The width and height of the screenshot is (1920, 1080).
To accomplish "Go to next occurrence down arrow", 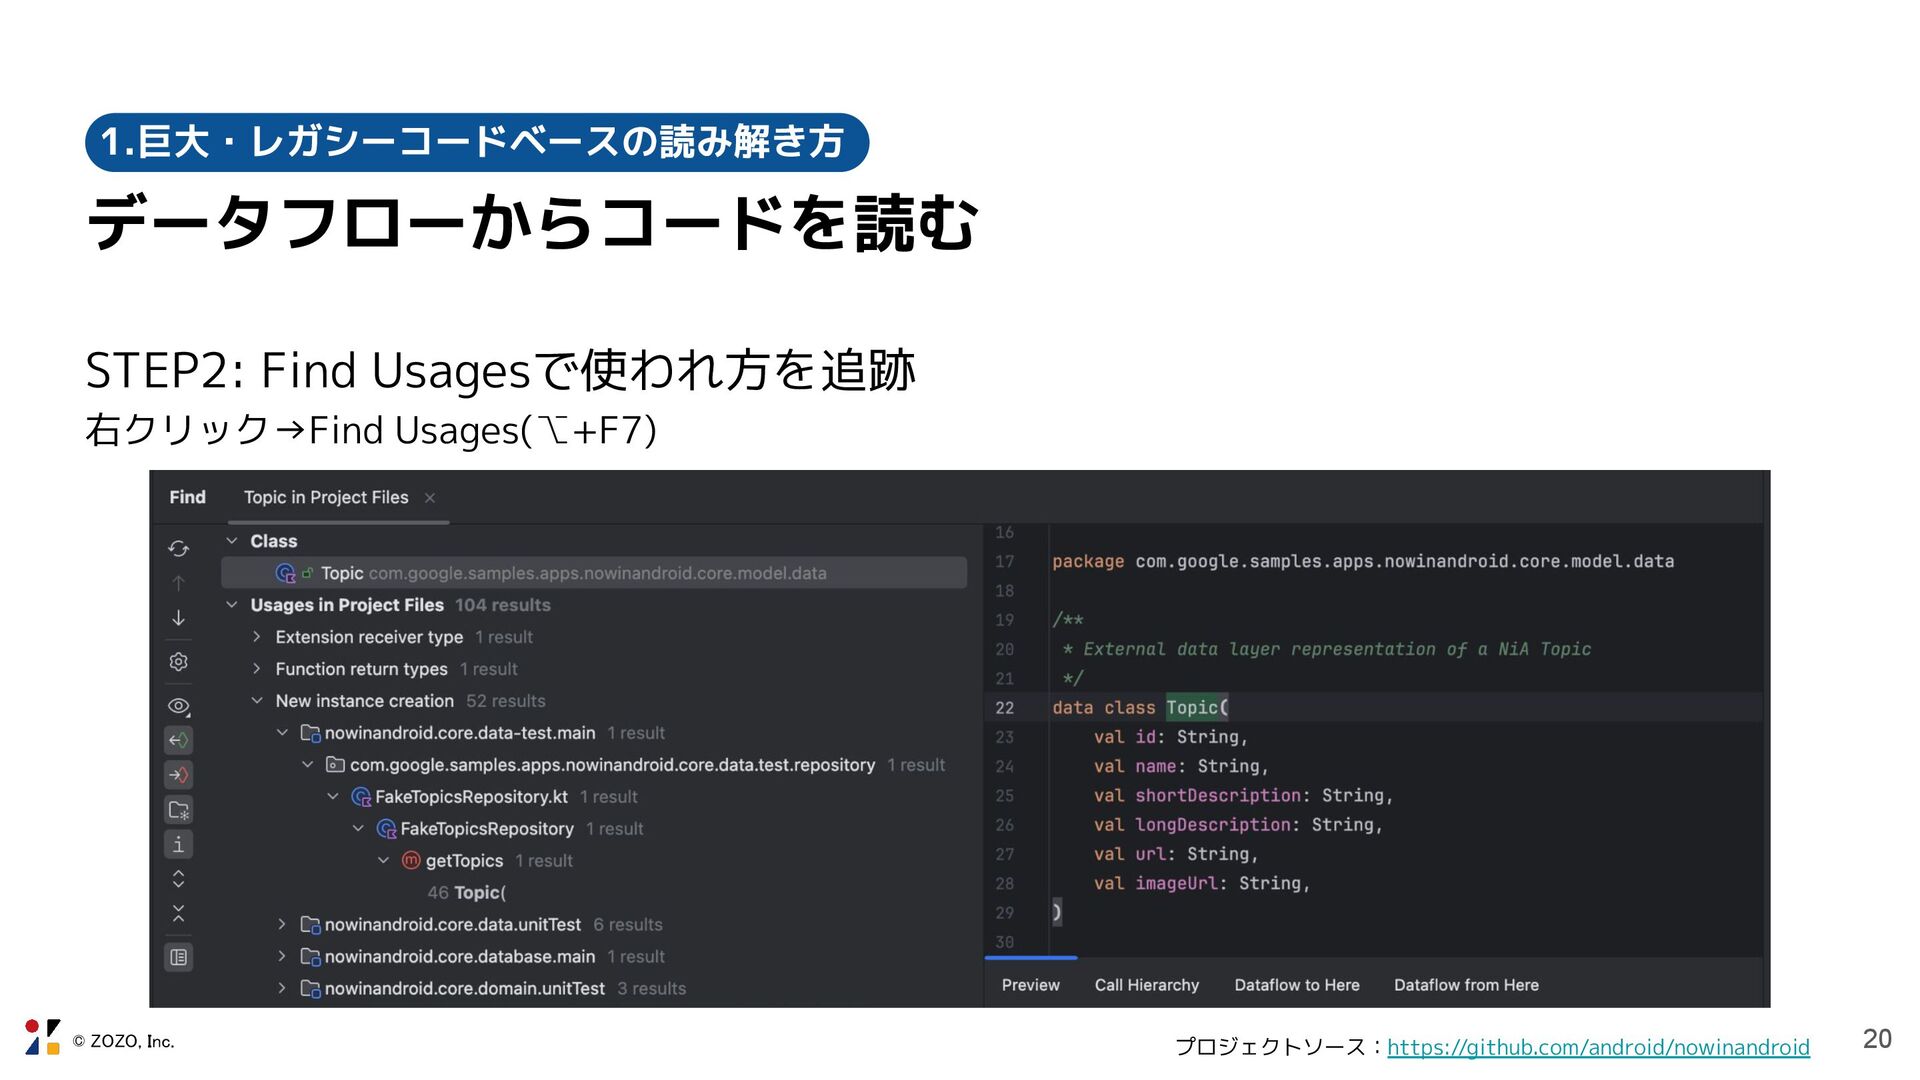I will (x=178, y=618).
